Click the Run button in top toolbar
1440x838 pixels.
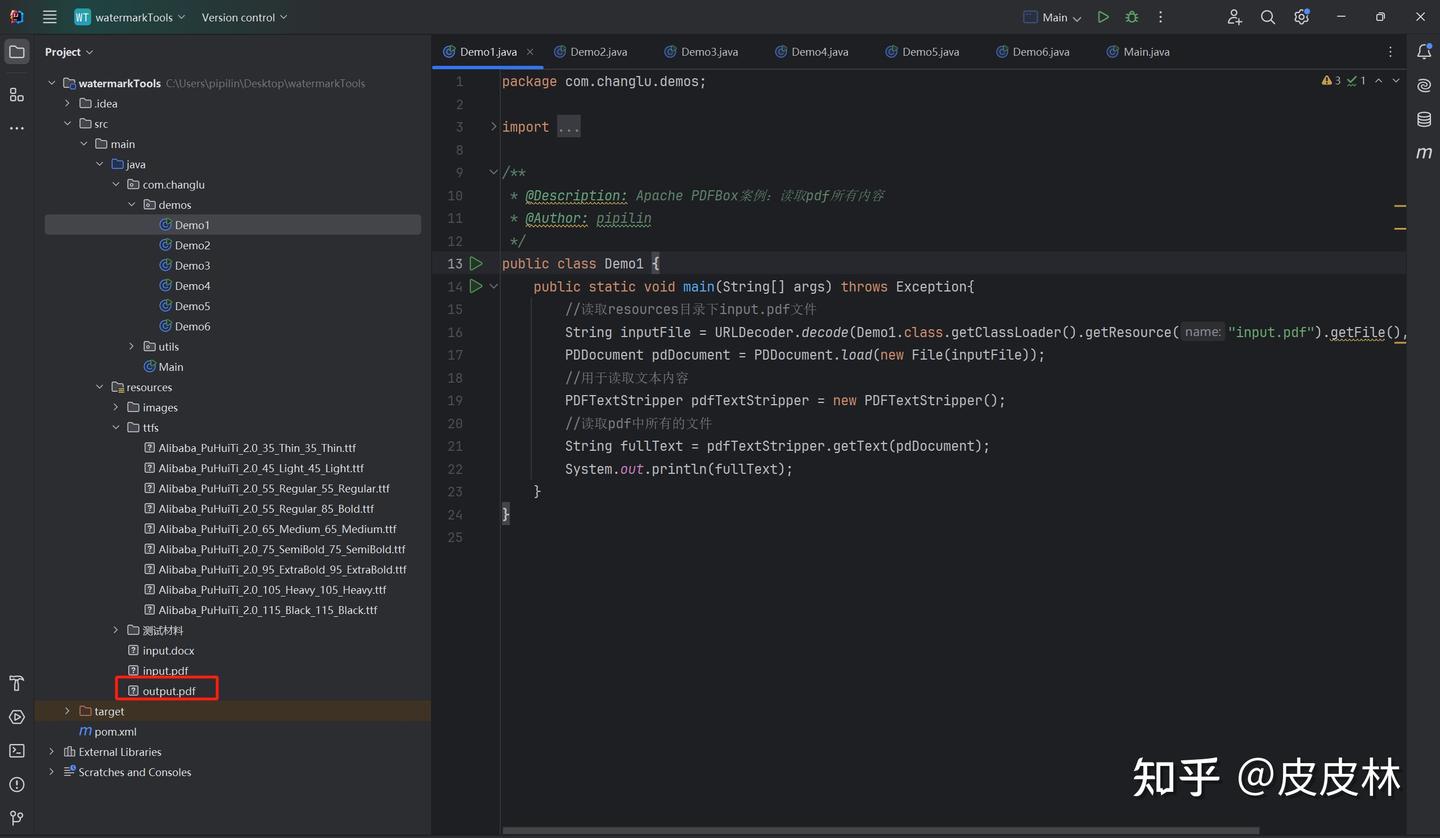coord(1103,17)
